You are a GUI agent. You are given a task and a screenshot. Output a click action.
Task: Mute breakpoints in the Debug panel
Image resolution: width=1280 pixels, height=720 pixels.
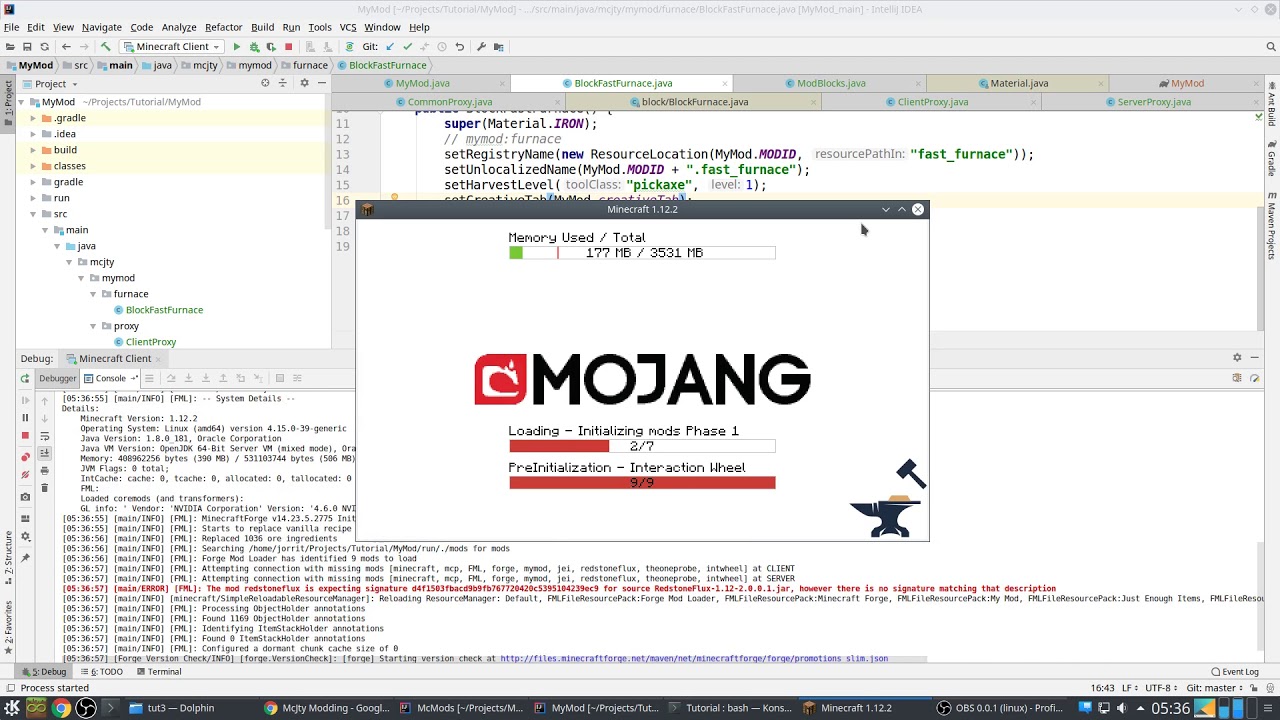point(25,476)
